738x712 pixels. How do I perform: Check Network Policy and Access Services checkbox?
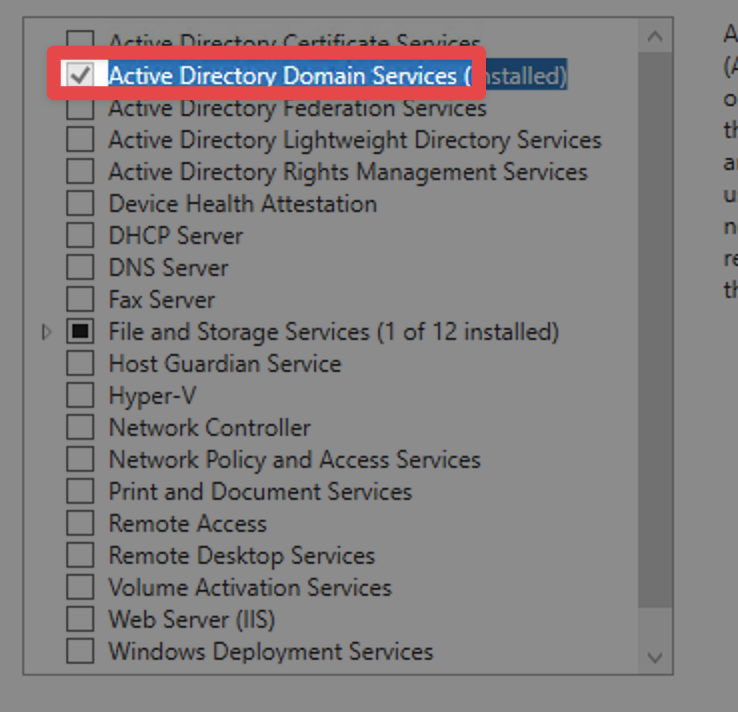click(80, 459)
